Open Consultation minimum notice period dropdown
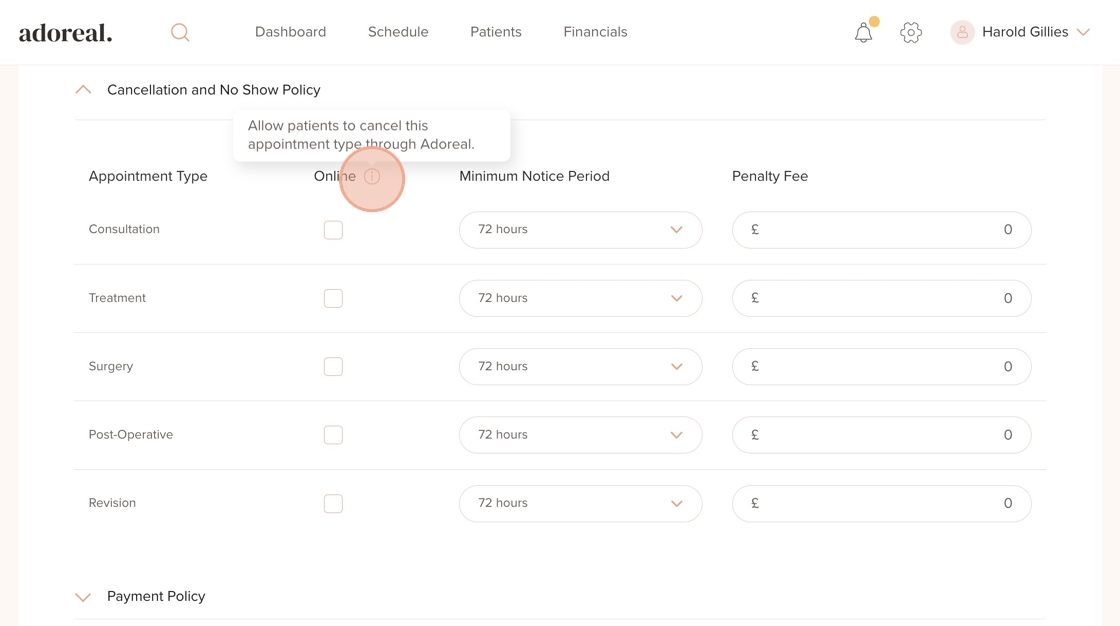Viewport: 1120px width, 626px height. pos(580,230)
